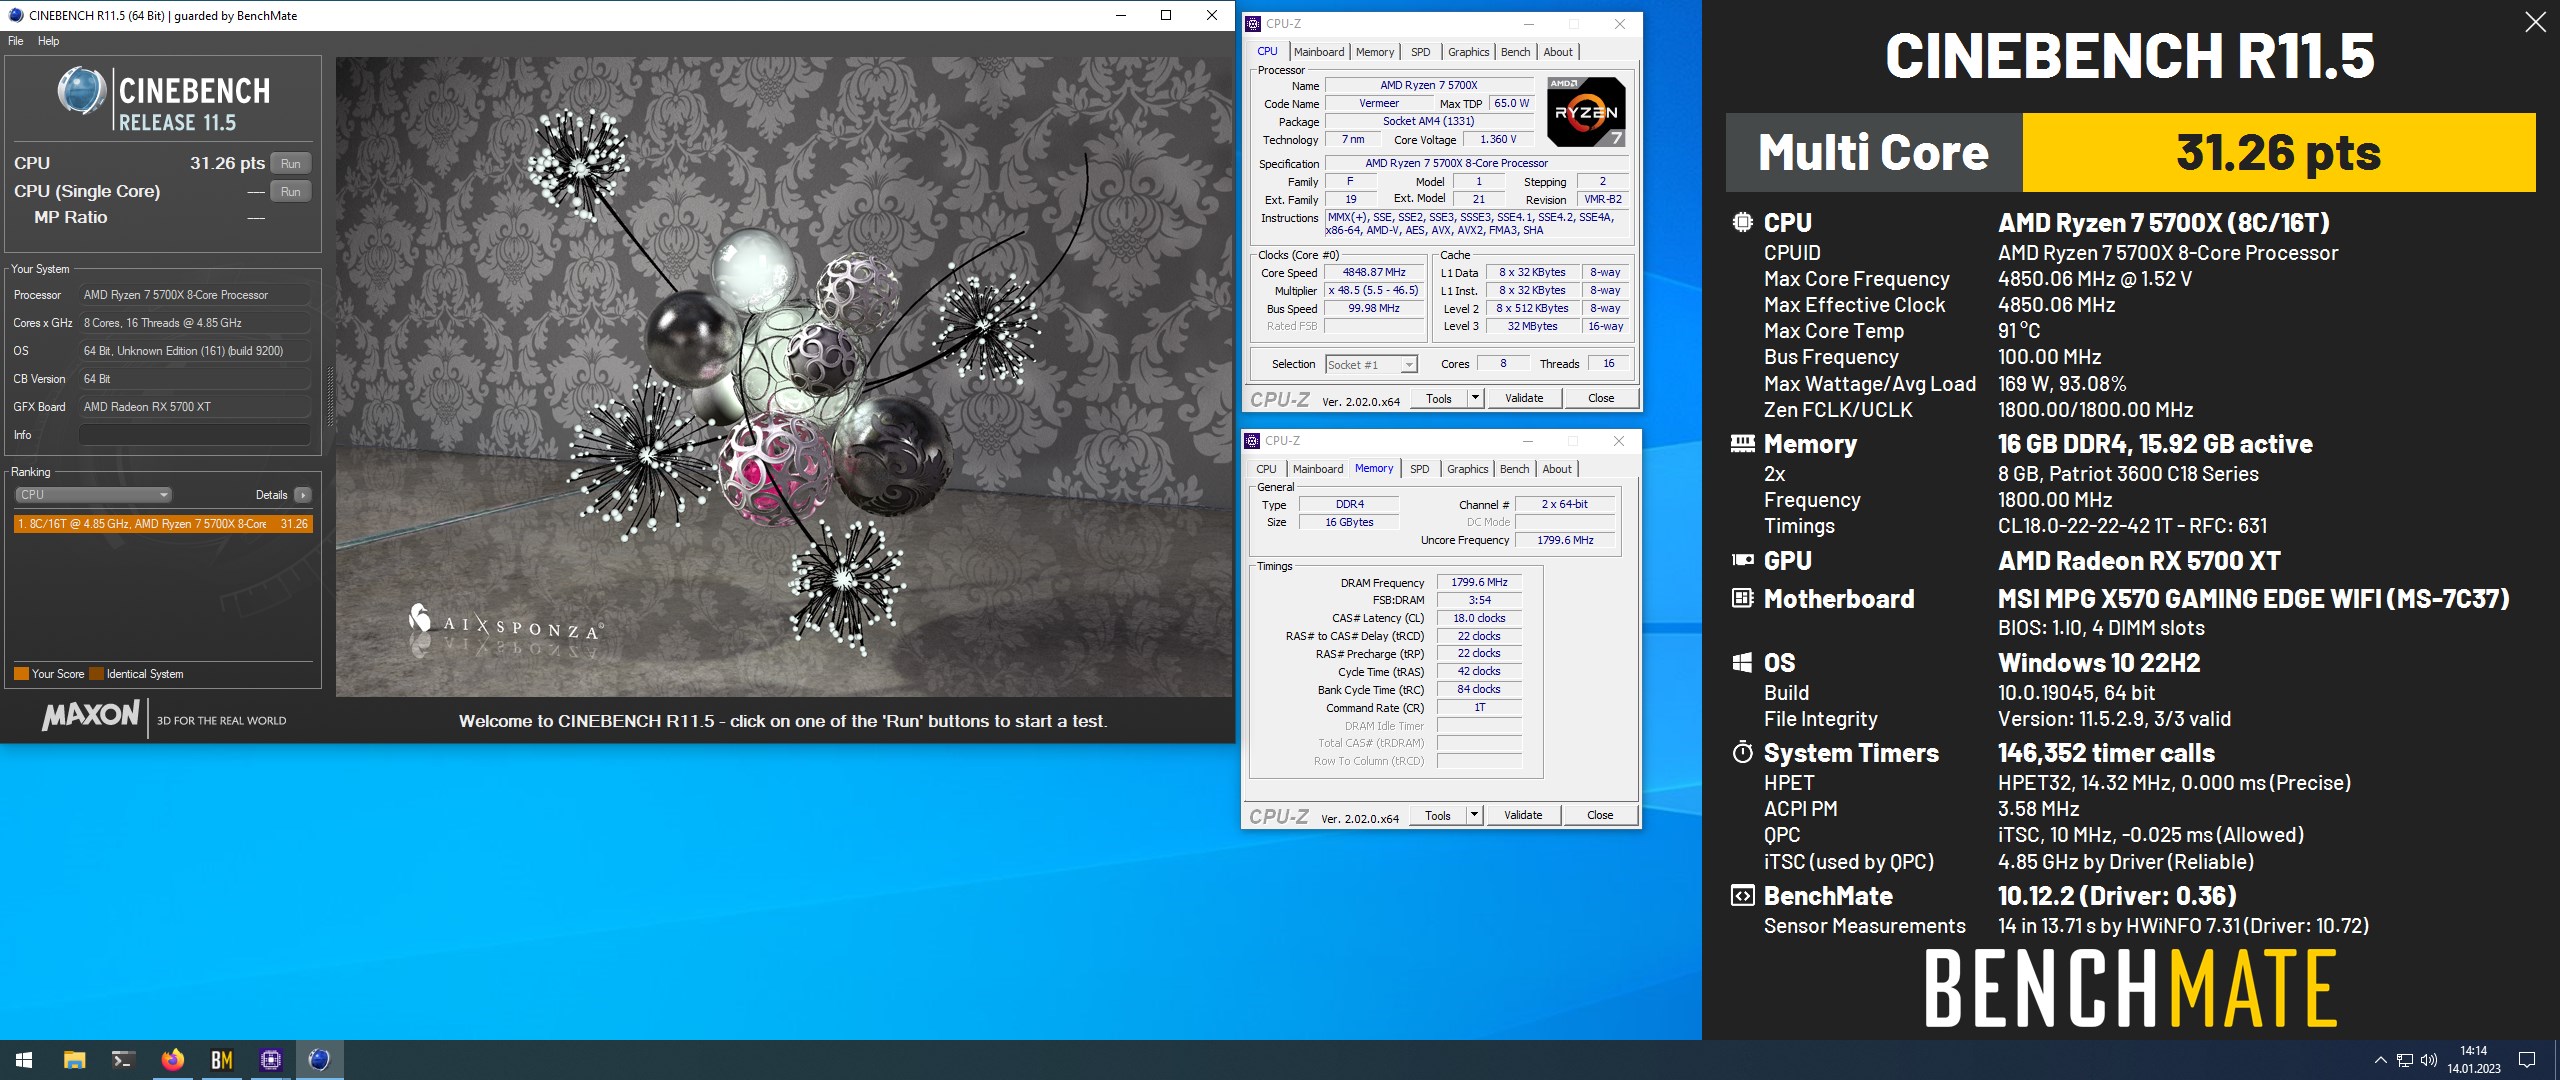Click the Ryzen 7 logo in CPU-Z
The width and height of the screenshot is (2560, 1080).
(x=1586, y=111)
